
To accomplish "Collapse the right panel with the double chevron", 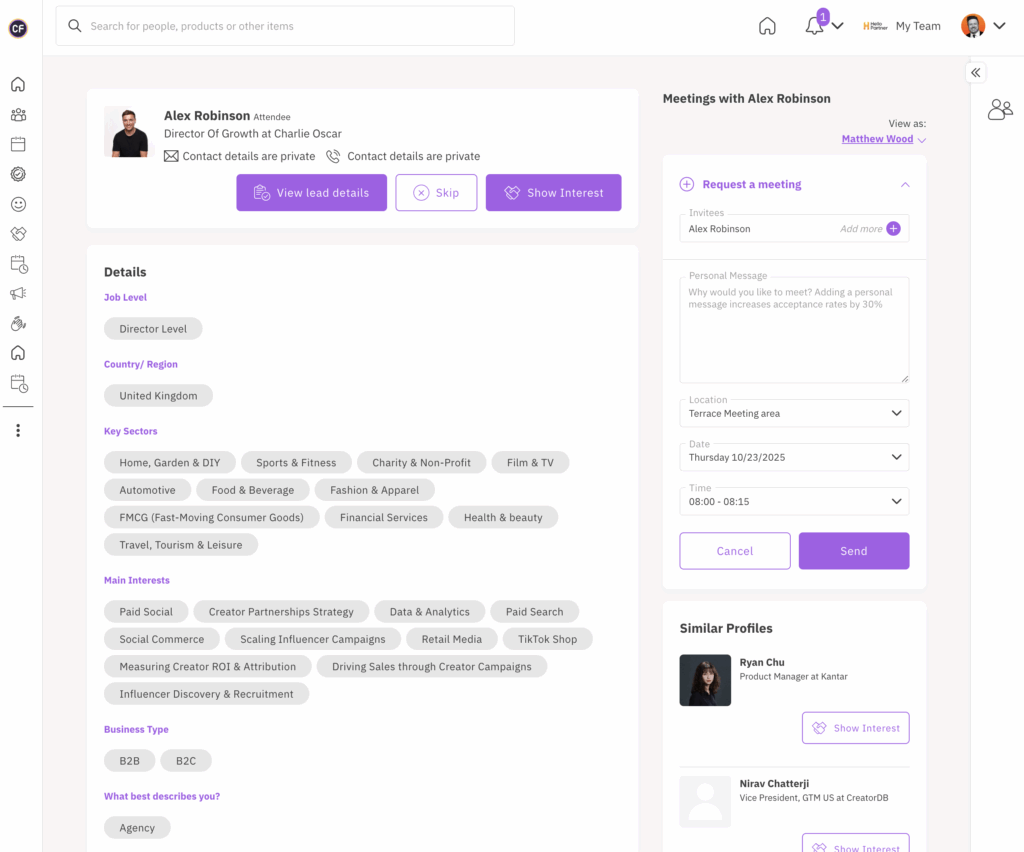I will 976,72.
